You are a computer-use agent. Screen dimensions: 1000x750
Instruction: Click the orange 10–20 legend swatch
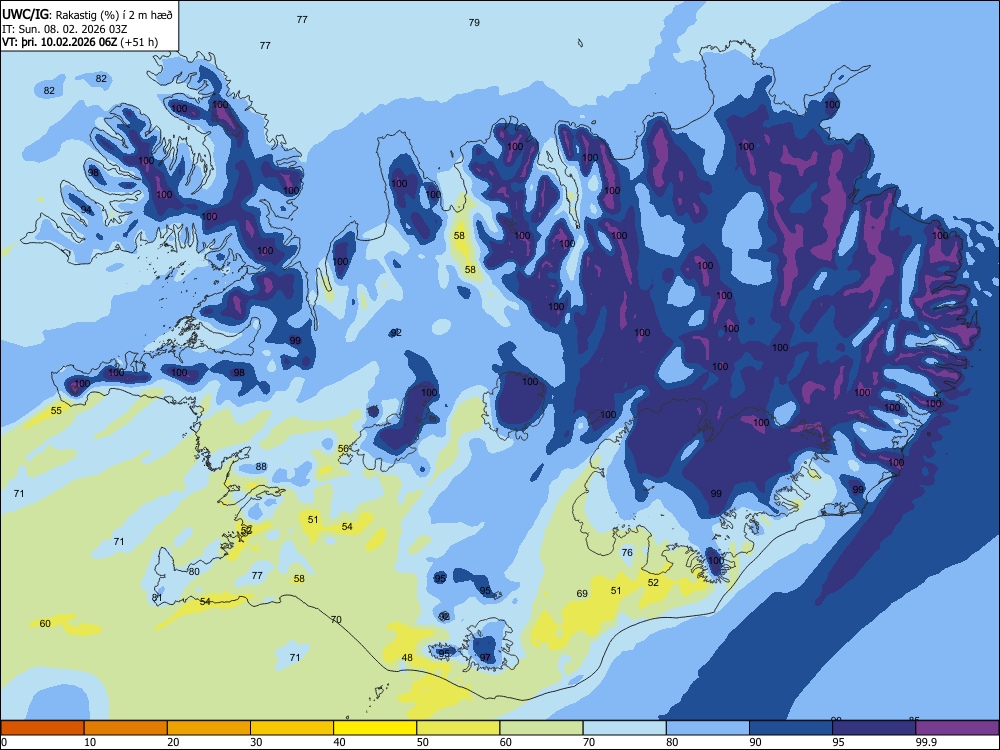coord(126,728)
